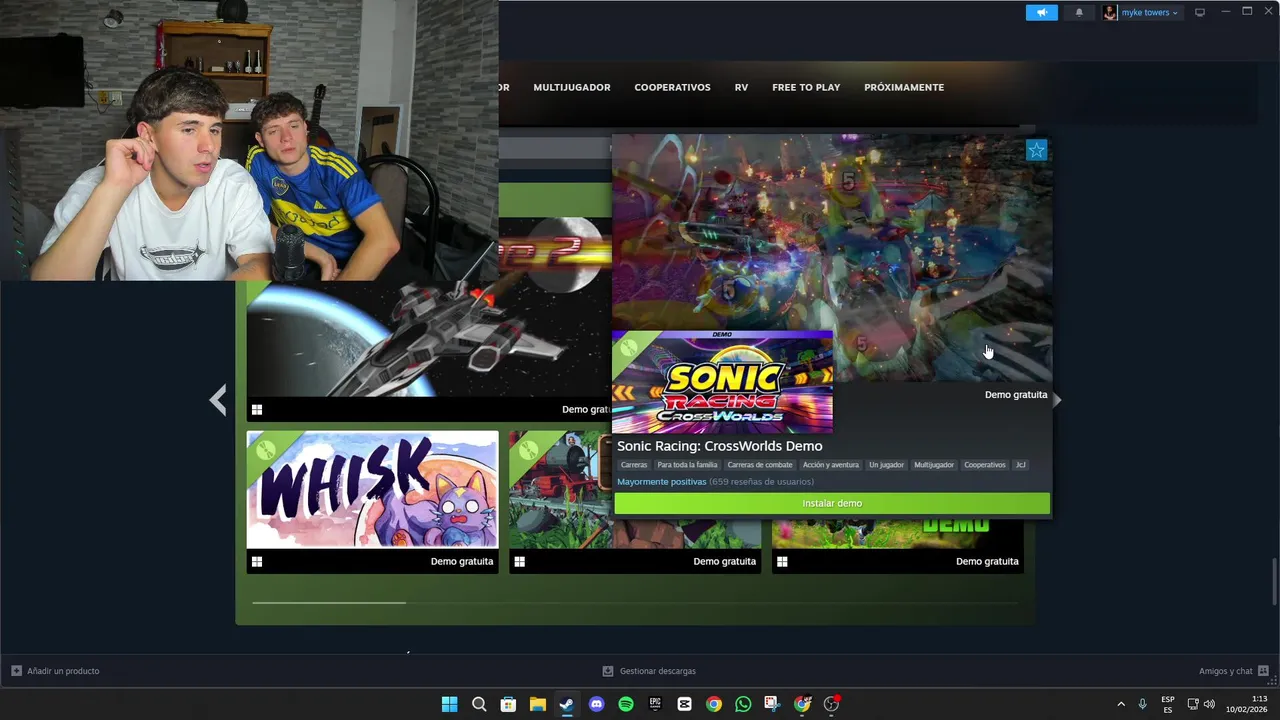Select the Acción y aventura tag
The width and height of the screenshot is (1280, 720).
point(831,465)
